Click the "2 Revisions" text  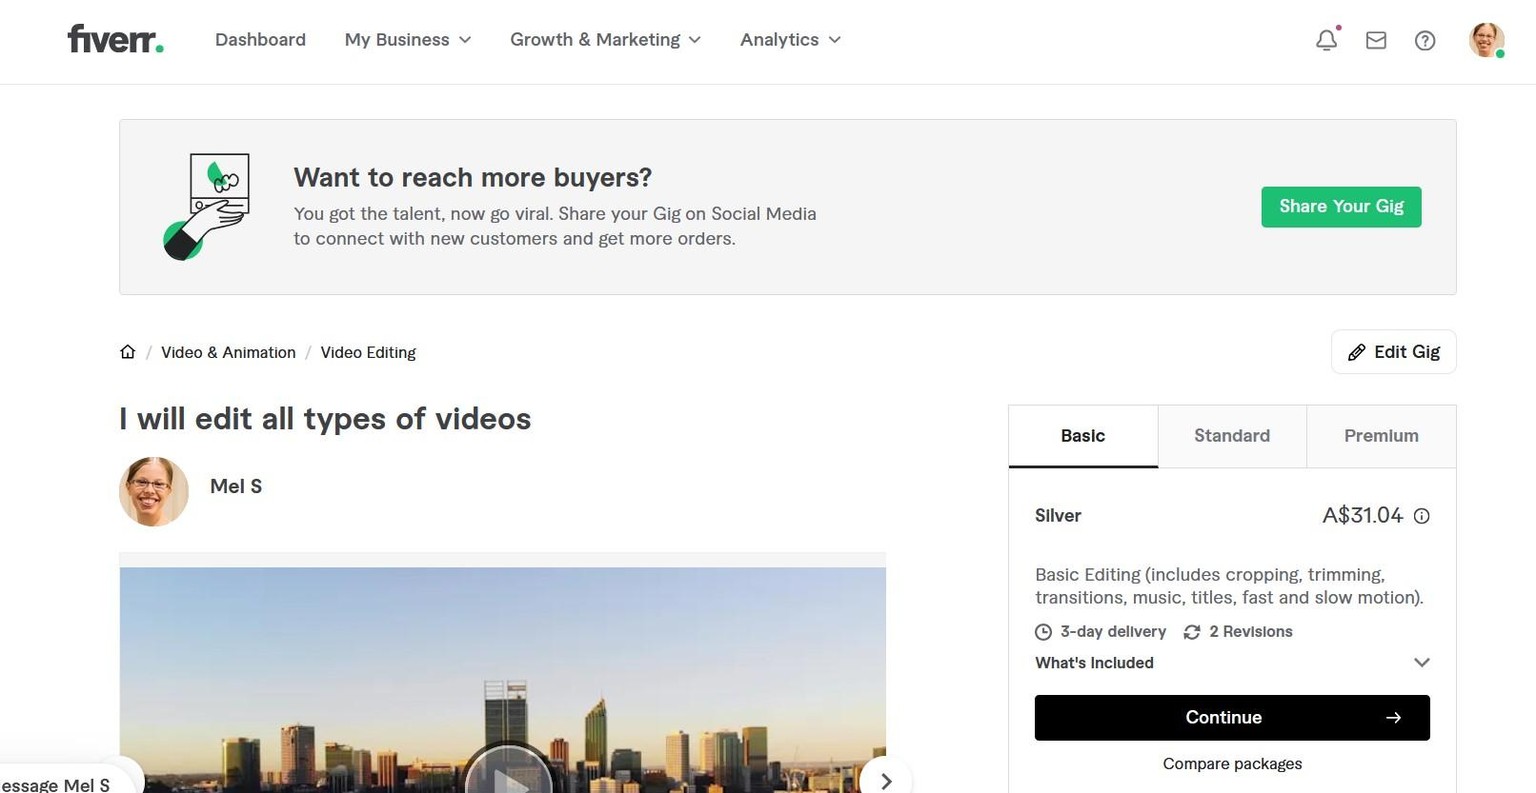1251,632
